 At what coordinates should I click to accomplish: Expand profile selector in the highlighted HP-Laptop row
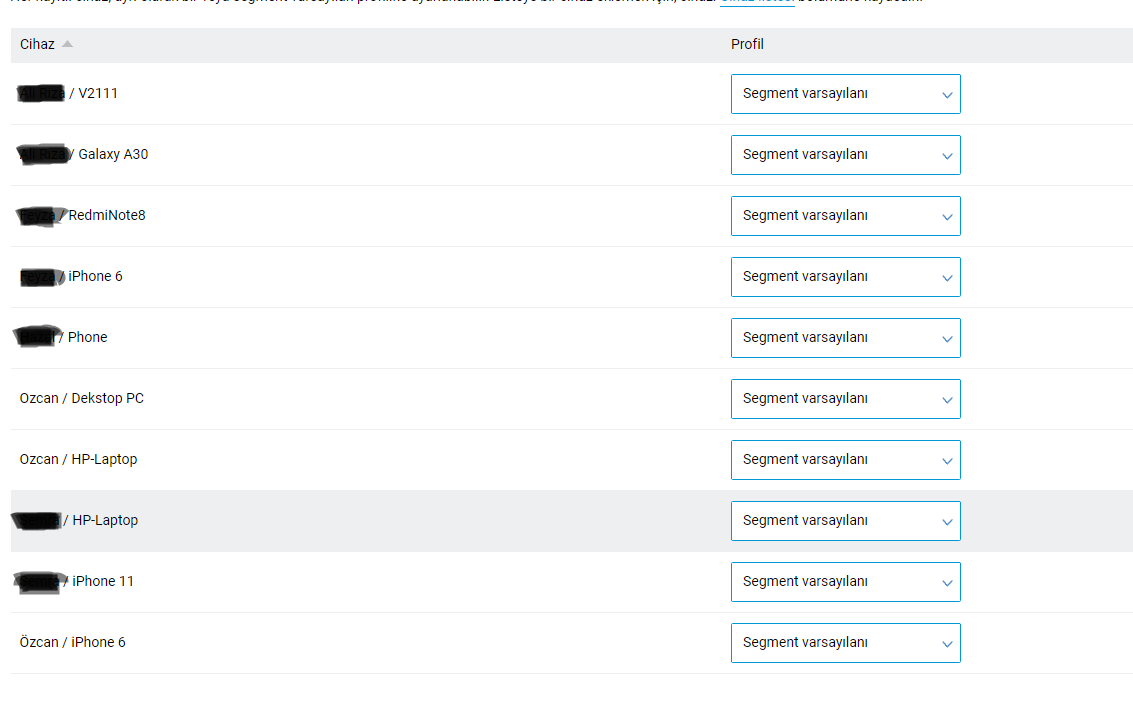pos(845,521)
